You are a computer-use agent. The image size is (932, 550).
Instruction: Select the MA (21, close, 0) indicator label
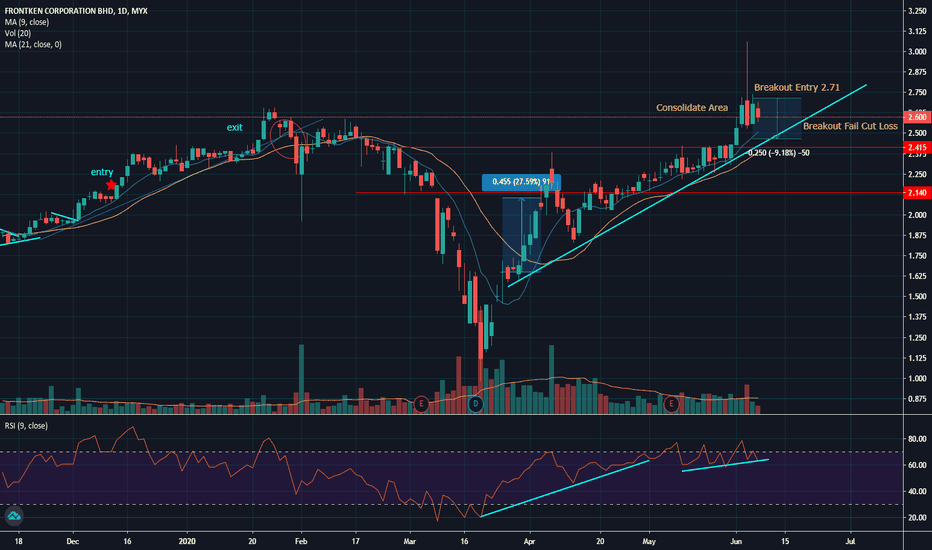[33, 45]
